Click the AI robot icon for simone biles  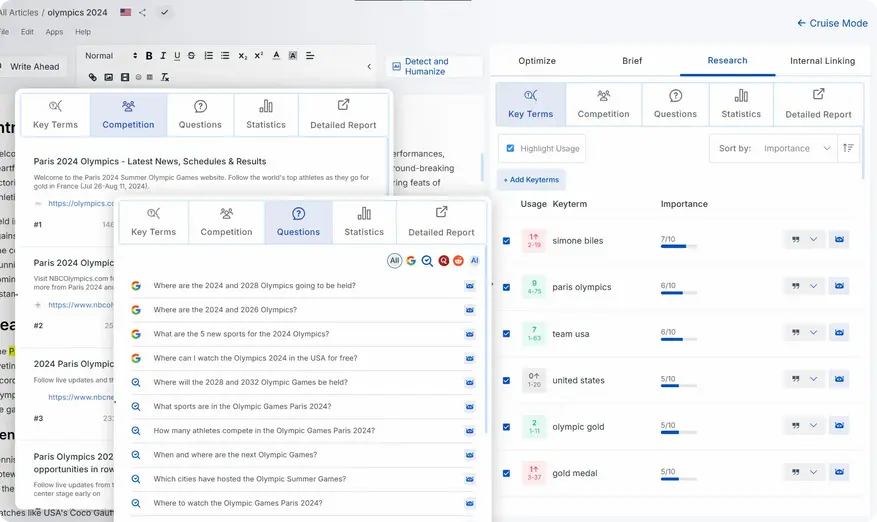point(839,240)
